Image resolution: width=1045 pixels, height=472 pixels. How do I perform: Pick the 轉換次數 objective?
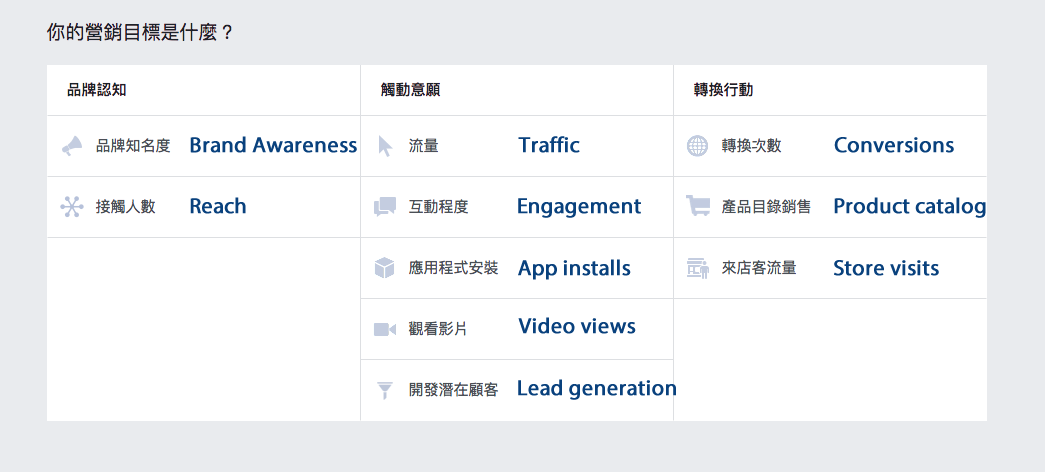tap(752, 146)
